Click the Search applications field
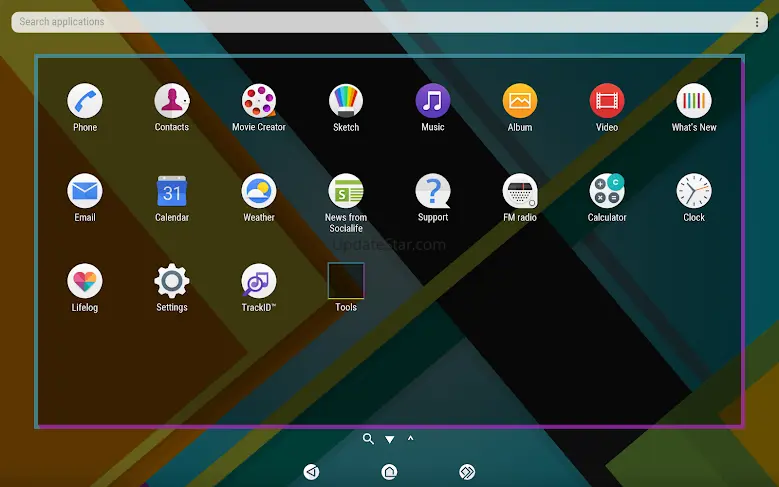This screenshot has height=487, width=779. tap(380, 22)
